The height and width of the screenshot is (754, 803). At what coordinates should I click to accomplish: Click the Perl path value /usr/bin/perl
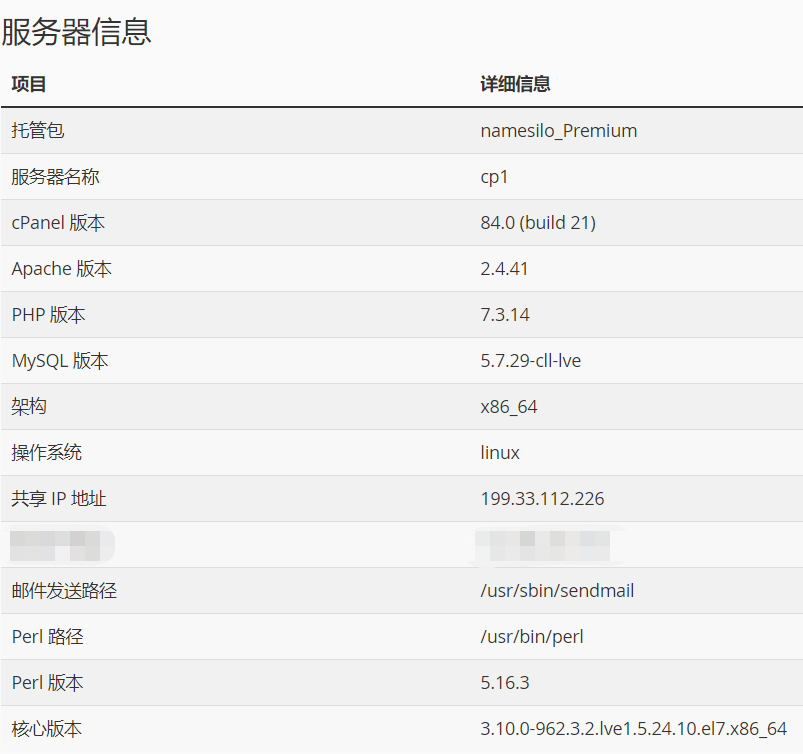coord(531,637)
